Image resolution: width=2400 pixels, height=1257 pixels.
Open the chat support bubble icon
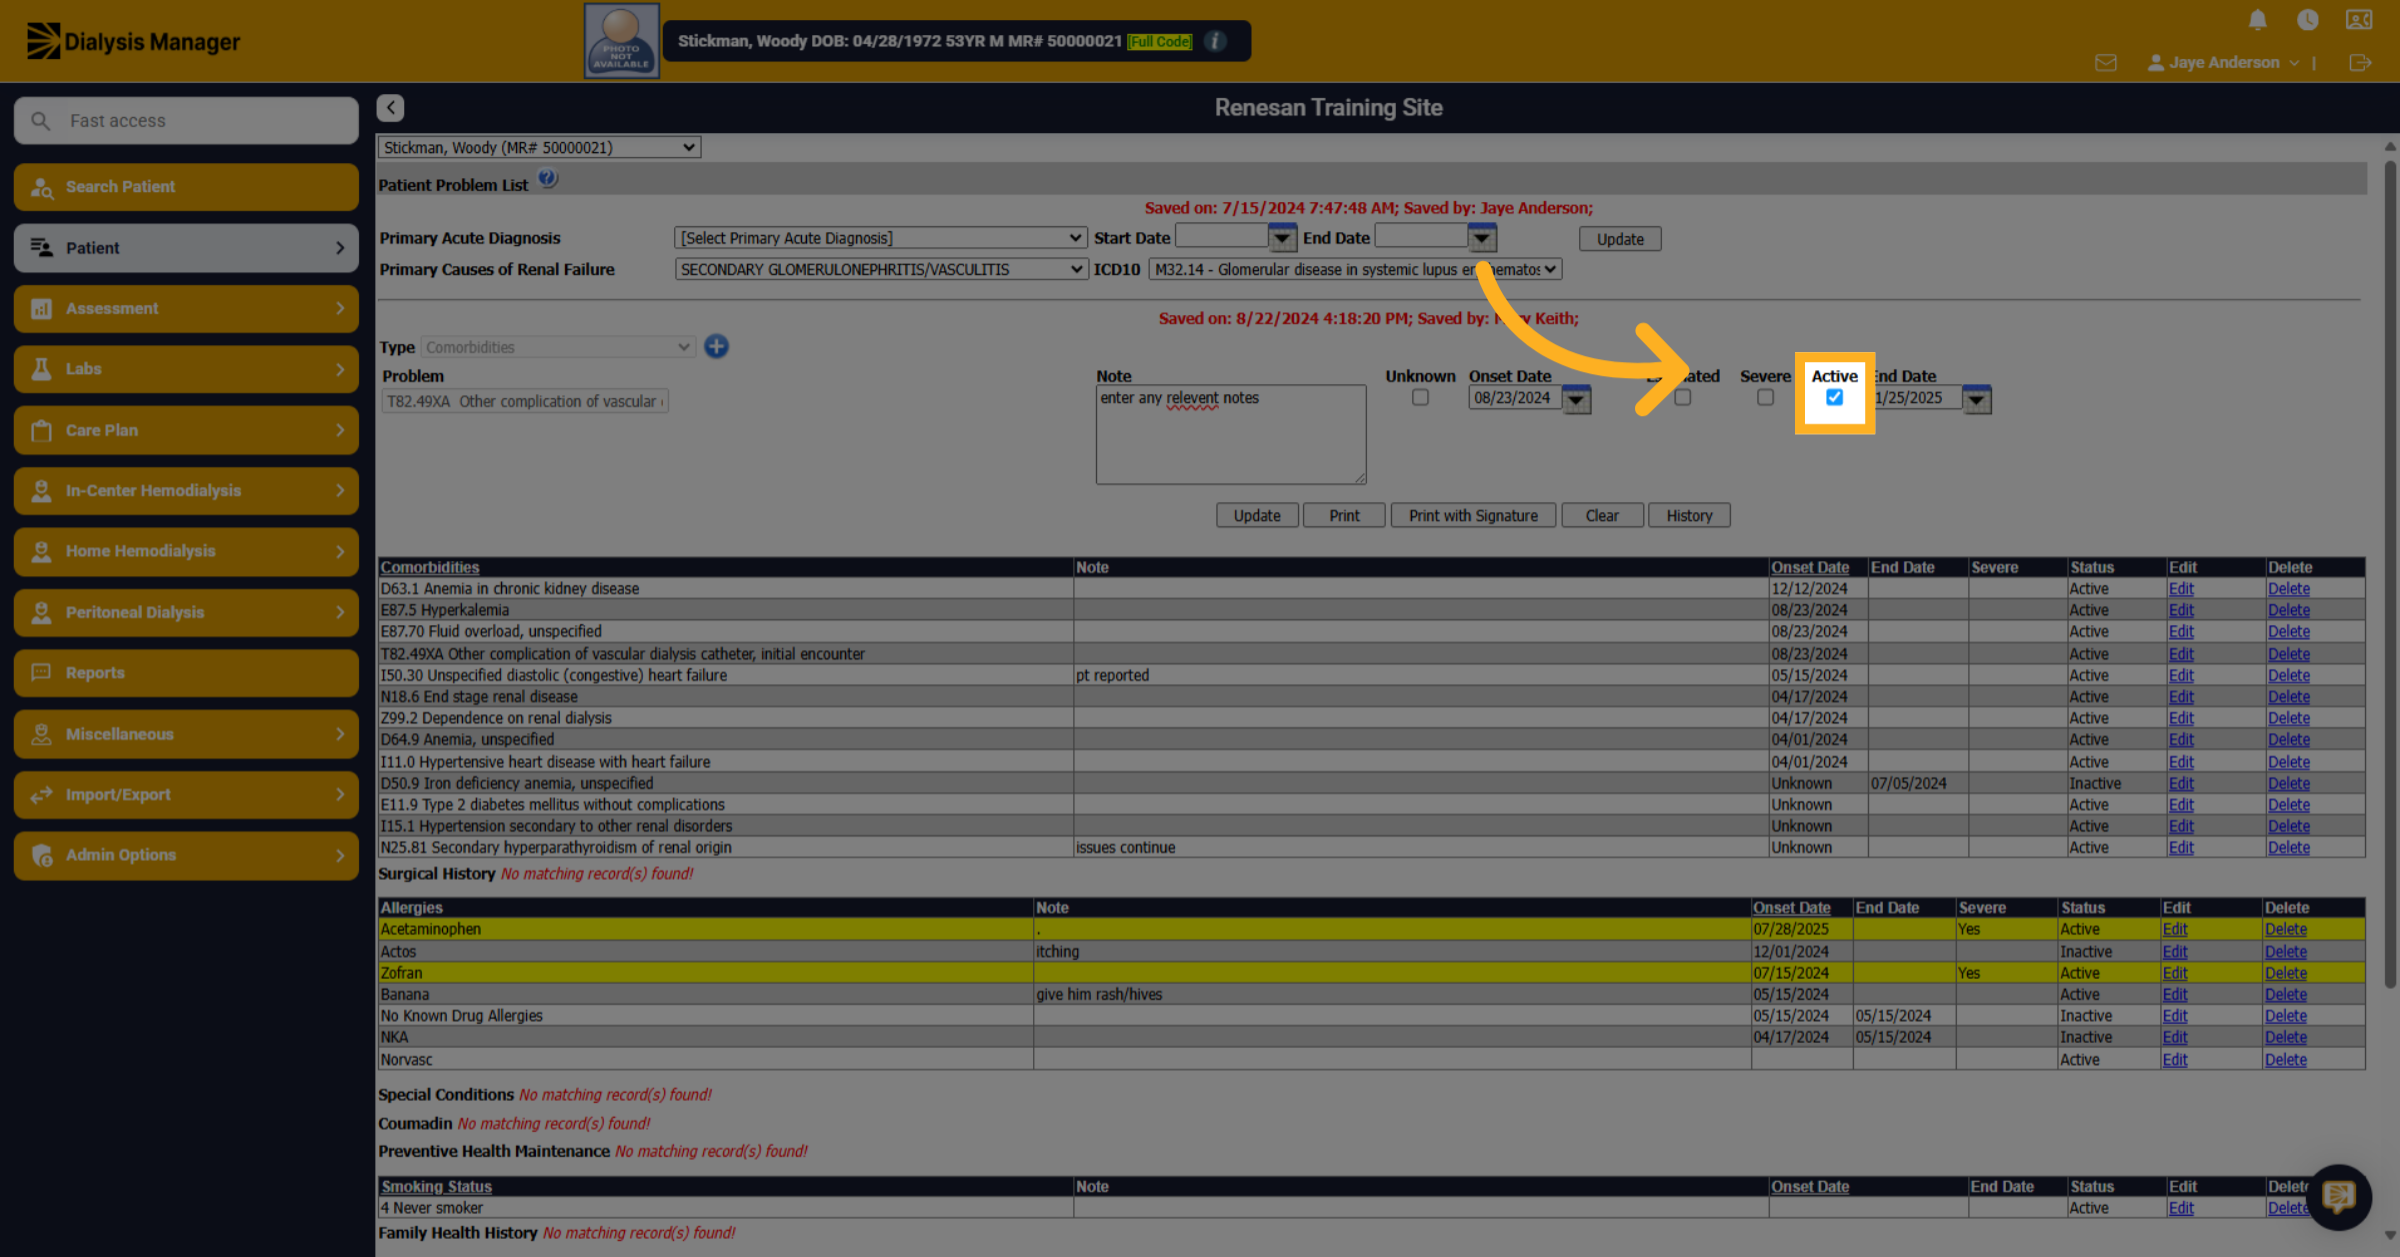pos(2338,1196)
